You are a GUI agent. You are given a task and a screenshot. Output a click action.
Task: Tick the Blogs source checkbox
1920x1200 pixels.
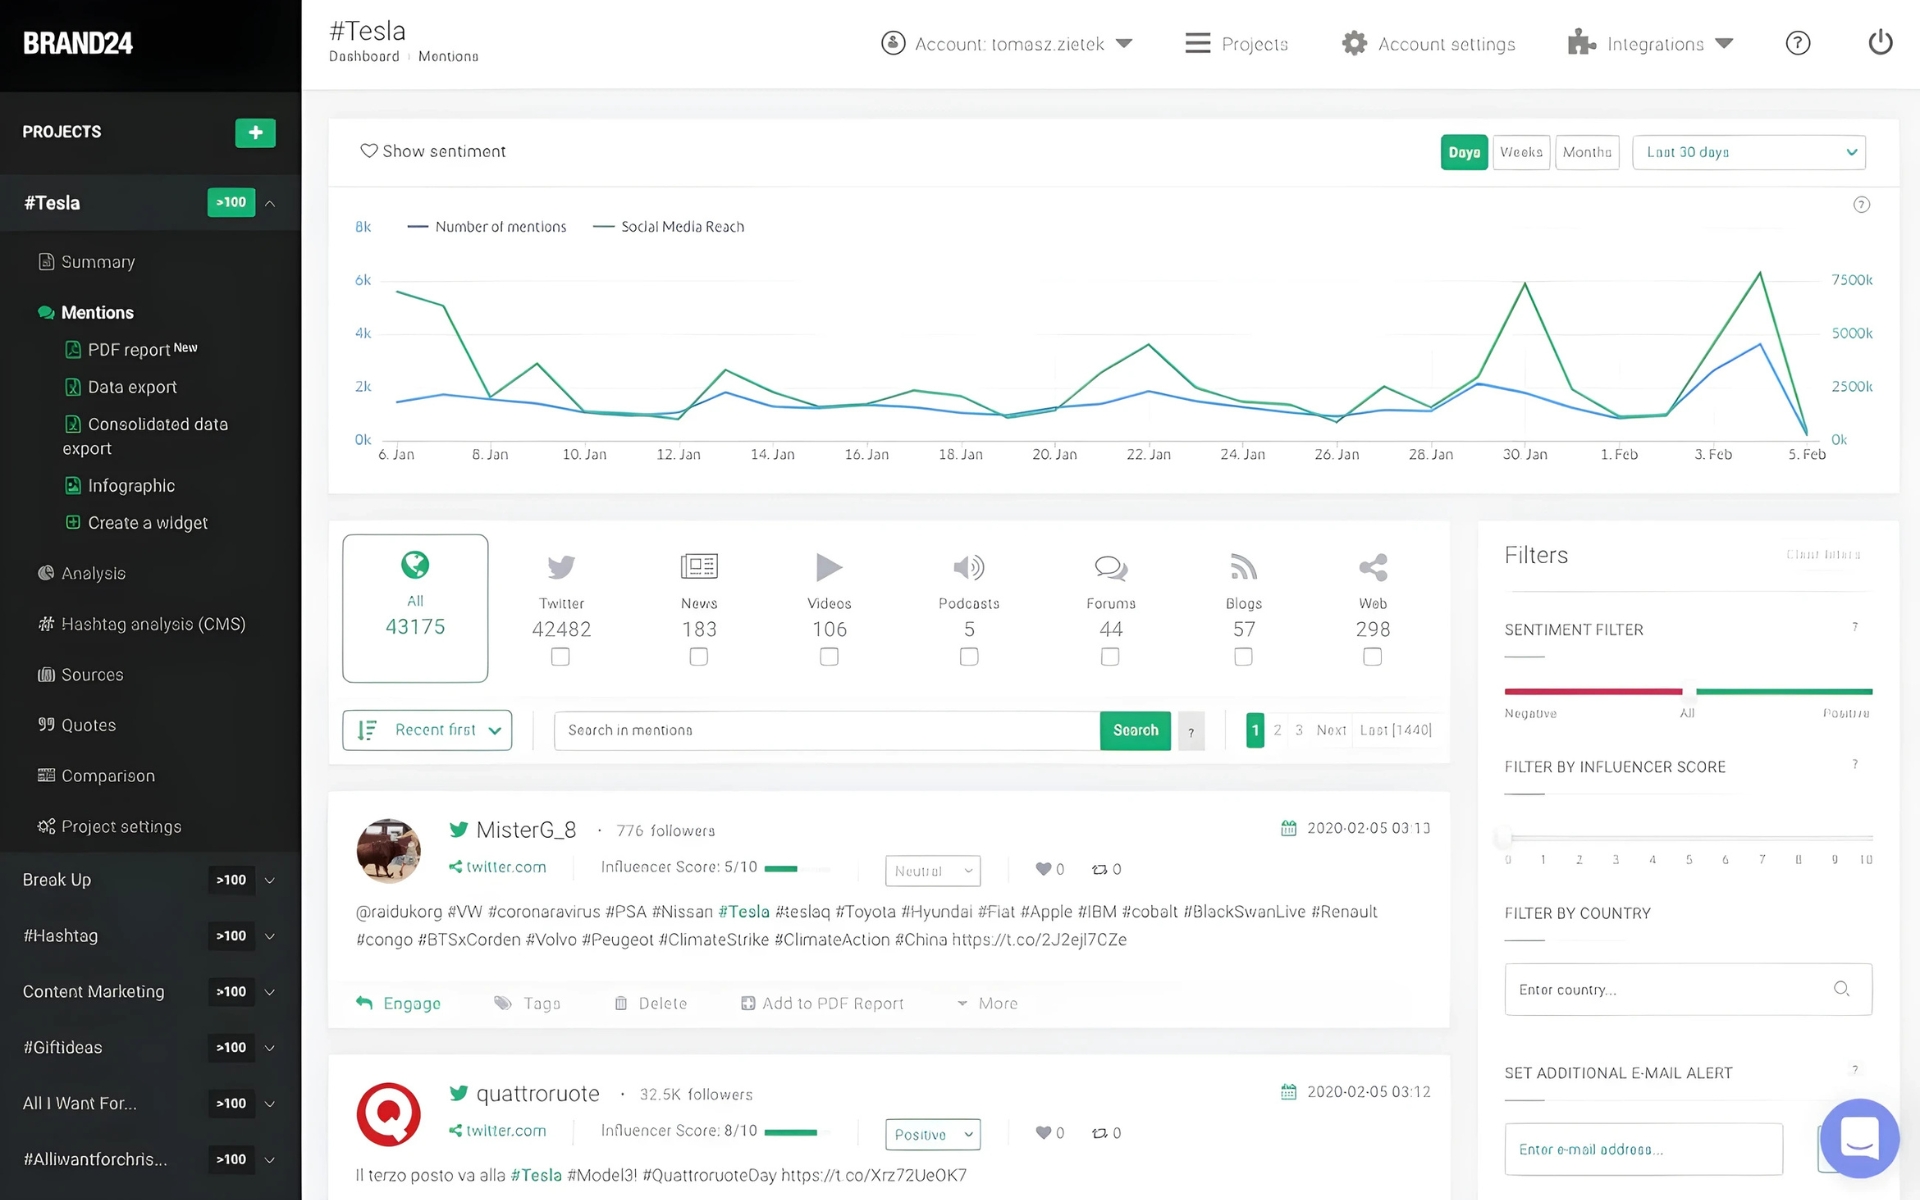(1243, 657)
